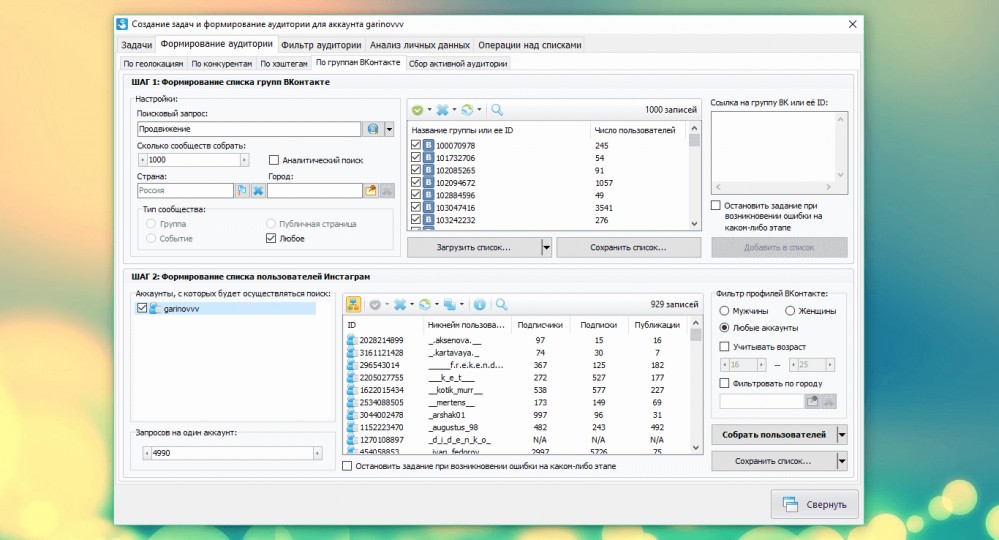Switch to the Фильтр аудитории tab
The width and height of the screenshot is (999, 540).
click(x=321, y=45)
